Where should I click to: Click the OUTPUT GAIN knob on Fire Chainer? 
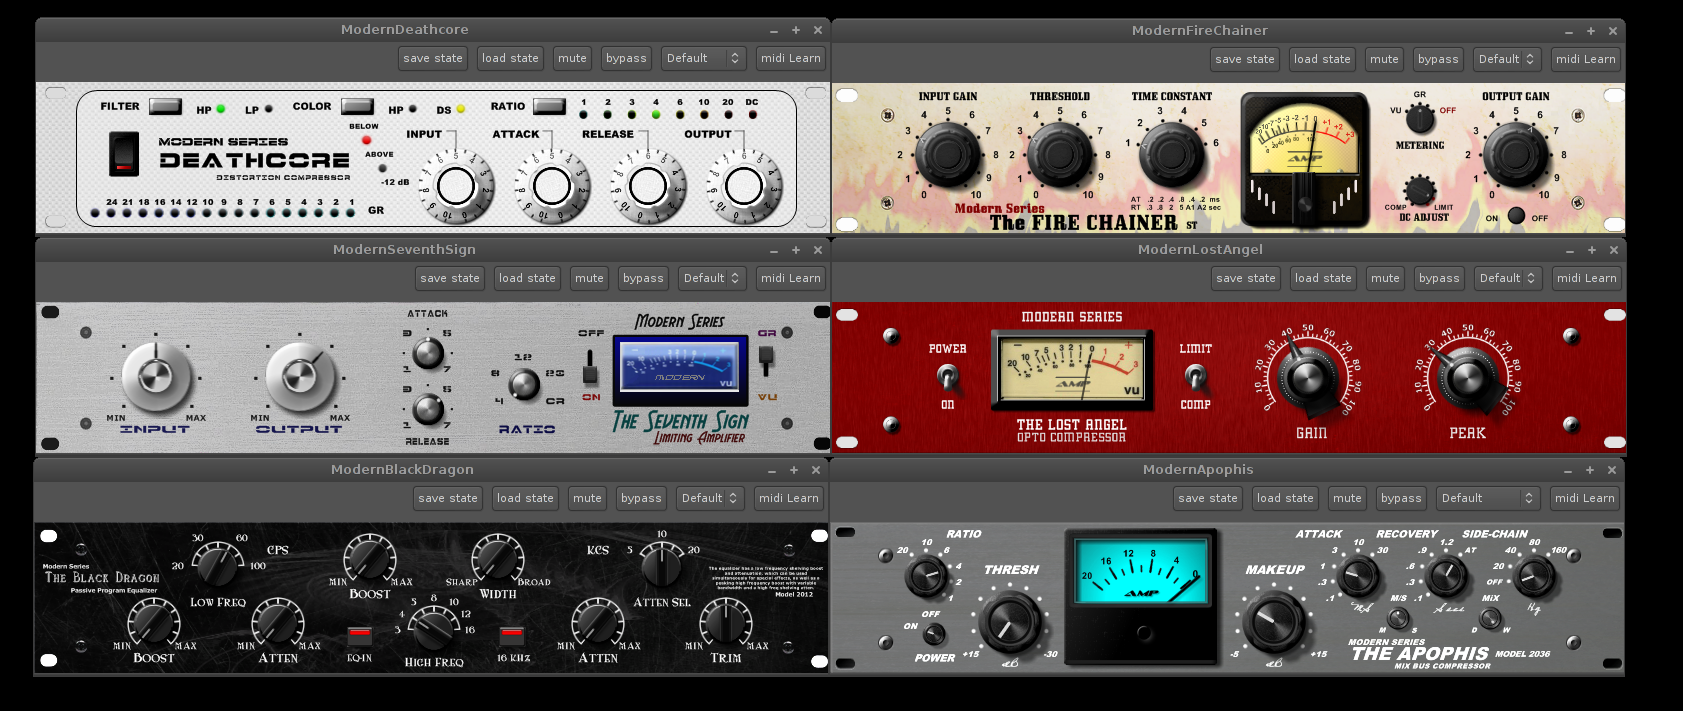(x=1516, y=155)
